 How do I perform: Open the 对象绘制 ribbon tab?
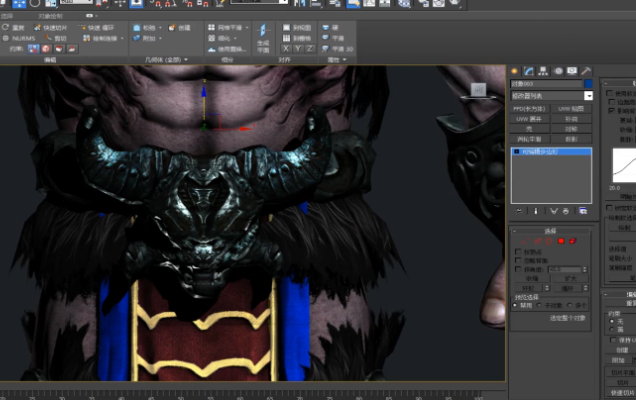tap(50, 17)
